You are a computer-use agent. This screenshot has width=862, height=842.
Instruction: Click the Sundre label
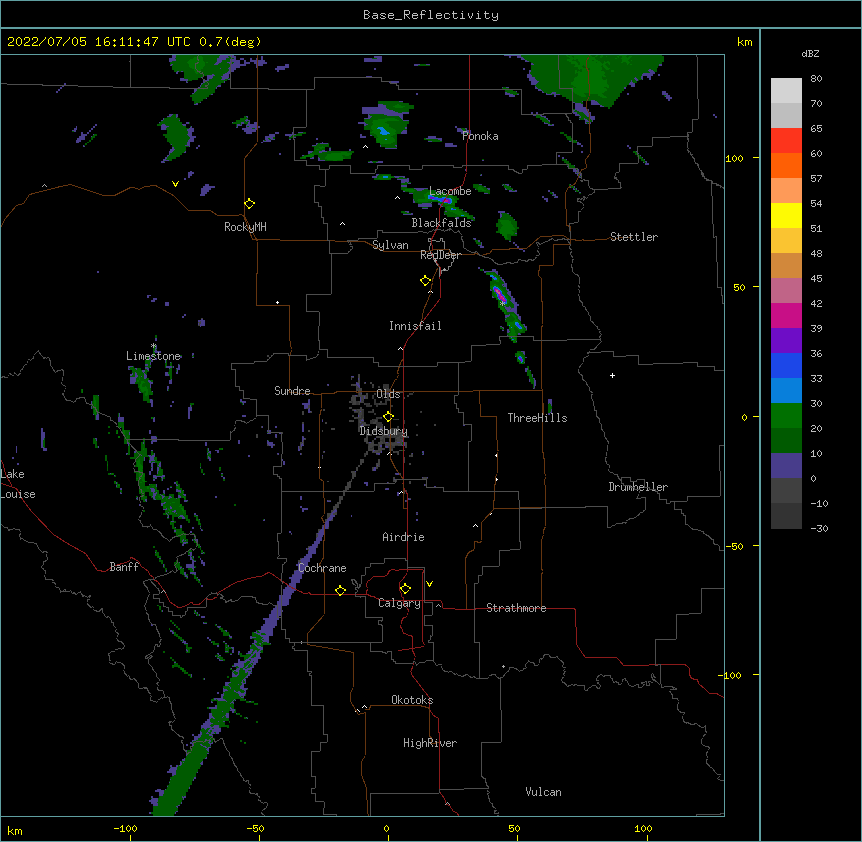coord(292,391)
